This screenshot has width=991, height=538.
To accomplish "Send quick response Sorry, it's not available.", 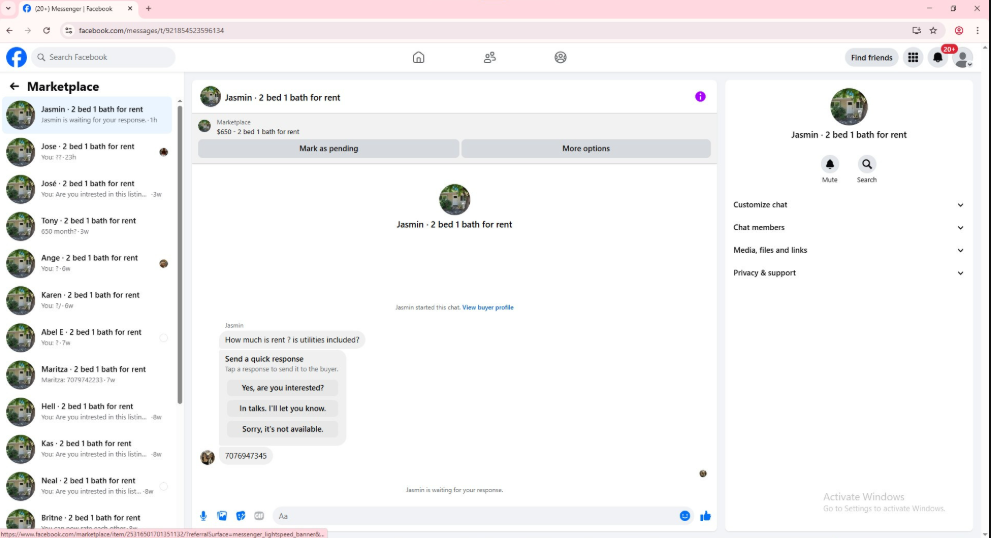I will click(x=283, y=429).
